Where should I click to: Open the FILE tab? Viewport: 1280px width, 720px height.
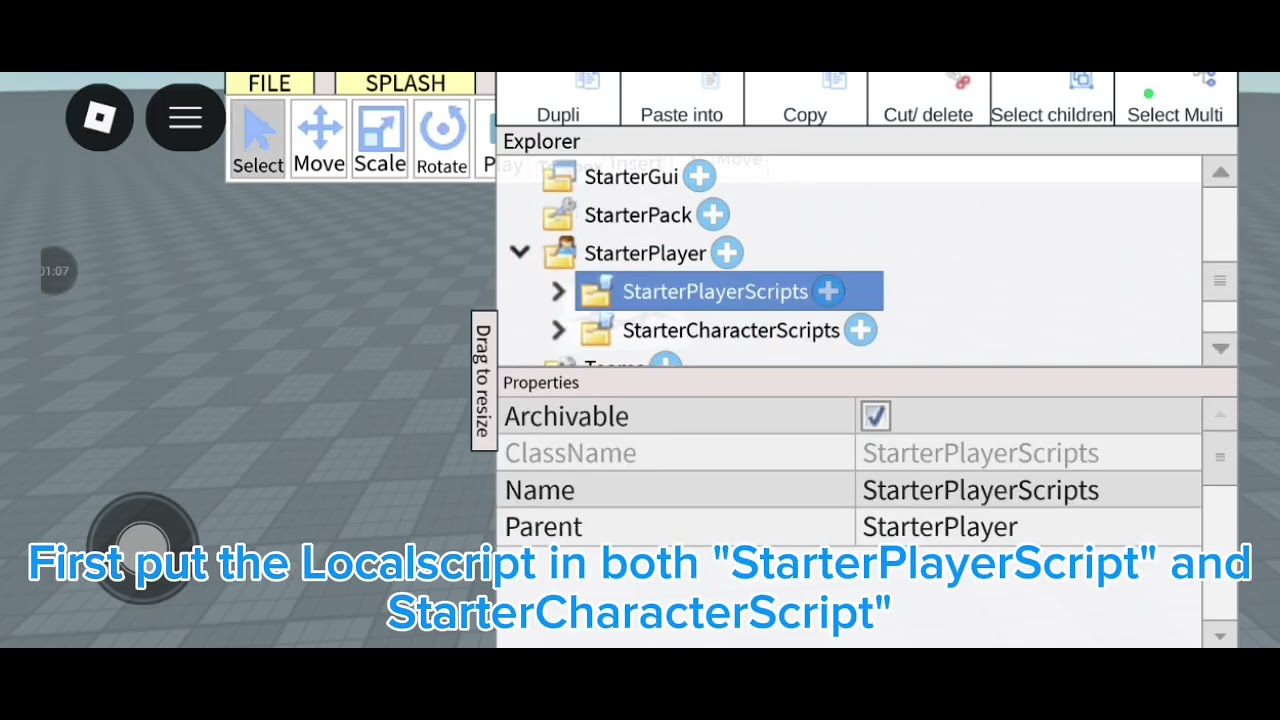tap(269, 84)
